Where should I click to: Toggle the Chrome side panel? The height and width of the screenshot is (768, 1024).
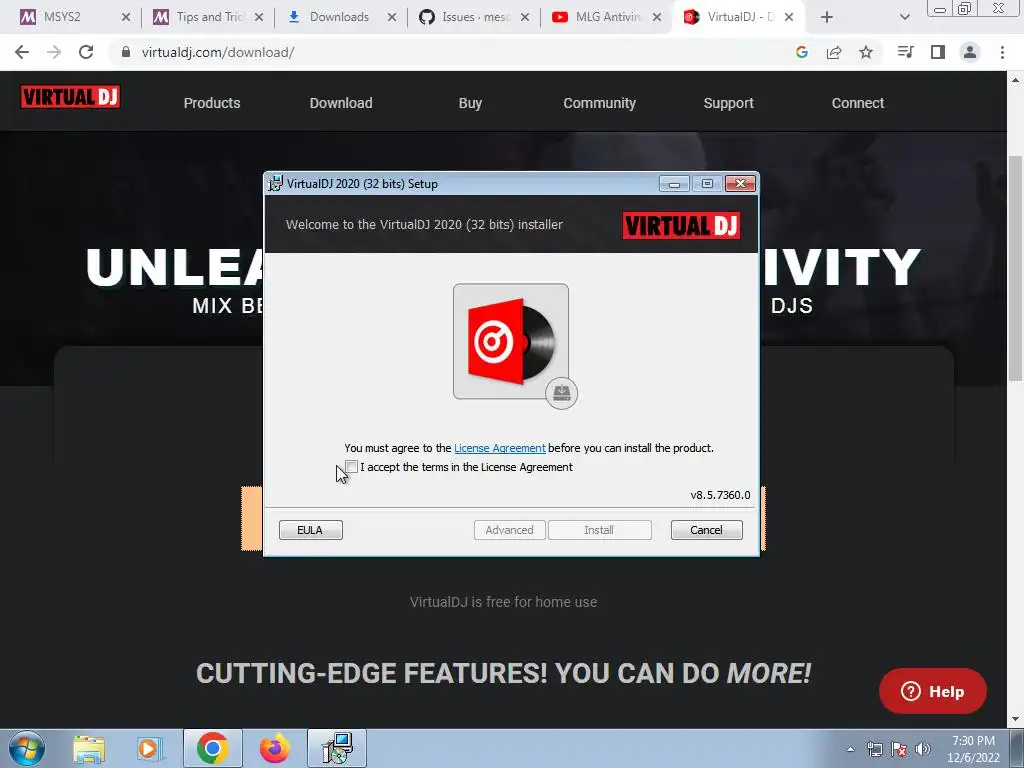(x=938, y=52)
